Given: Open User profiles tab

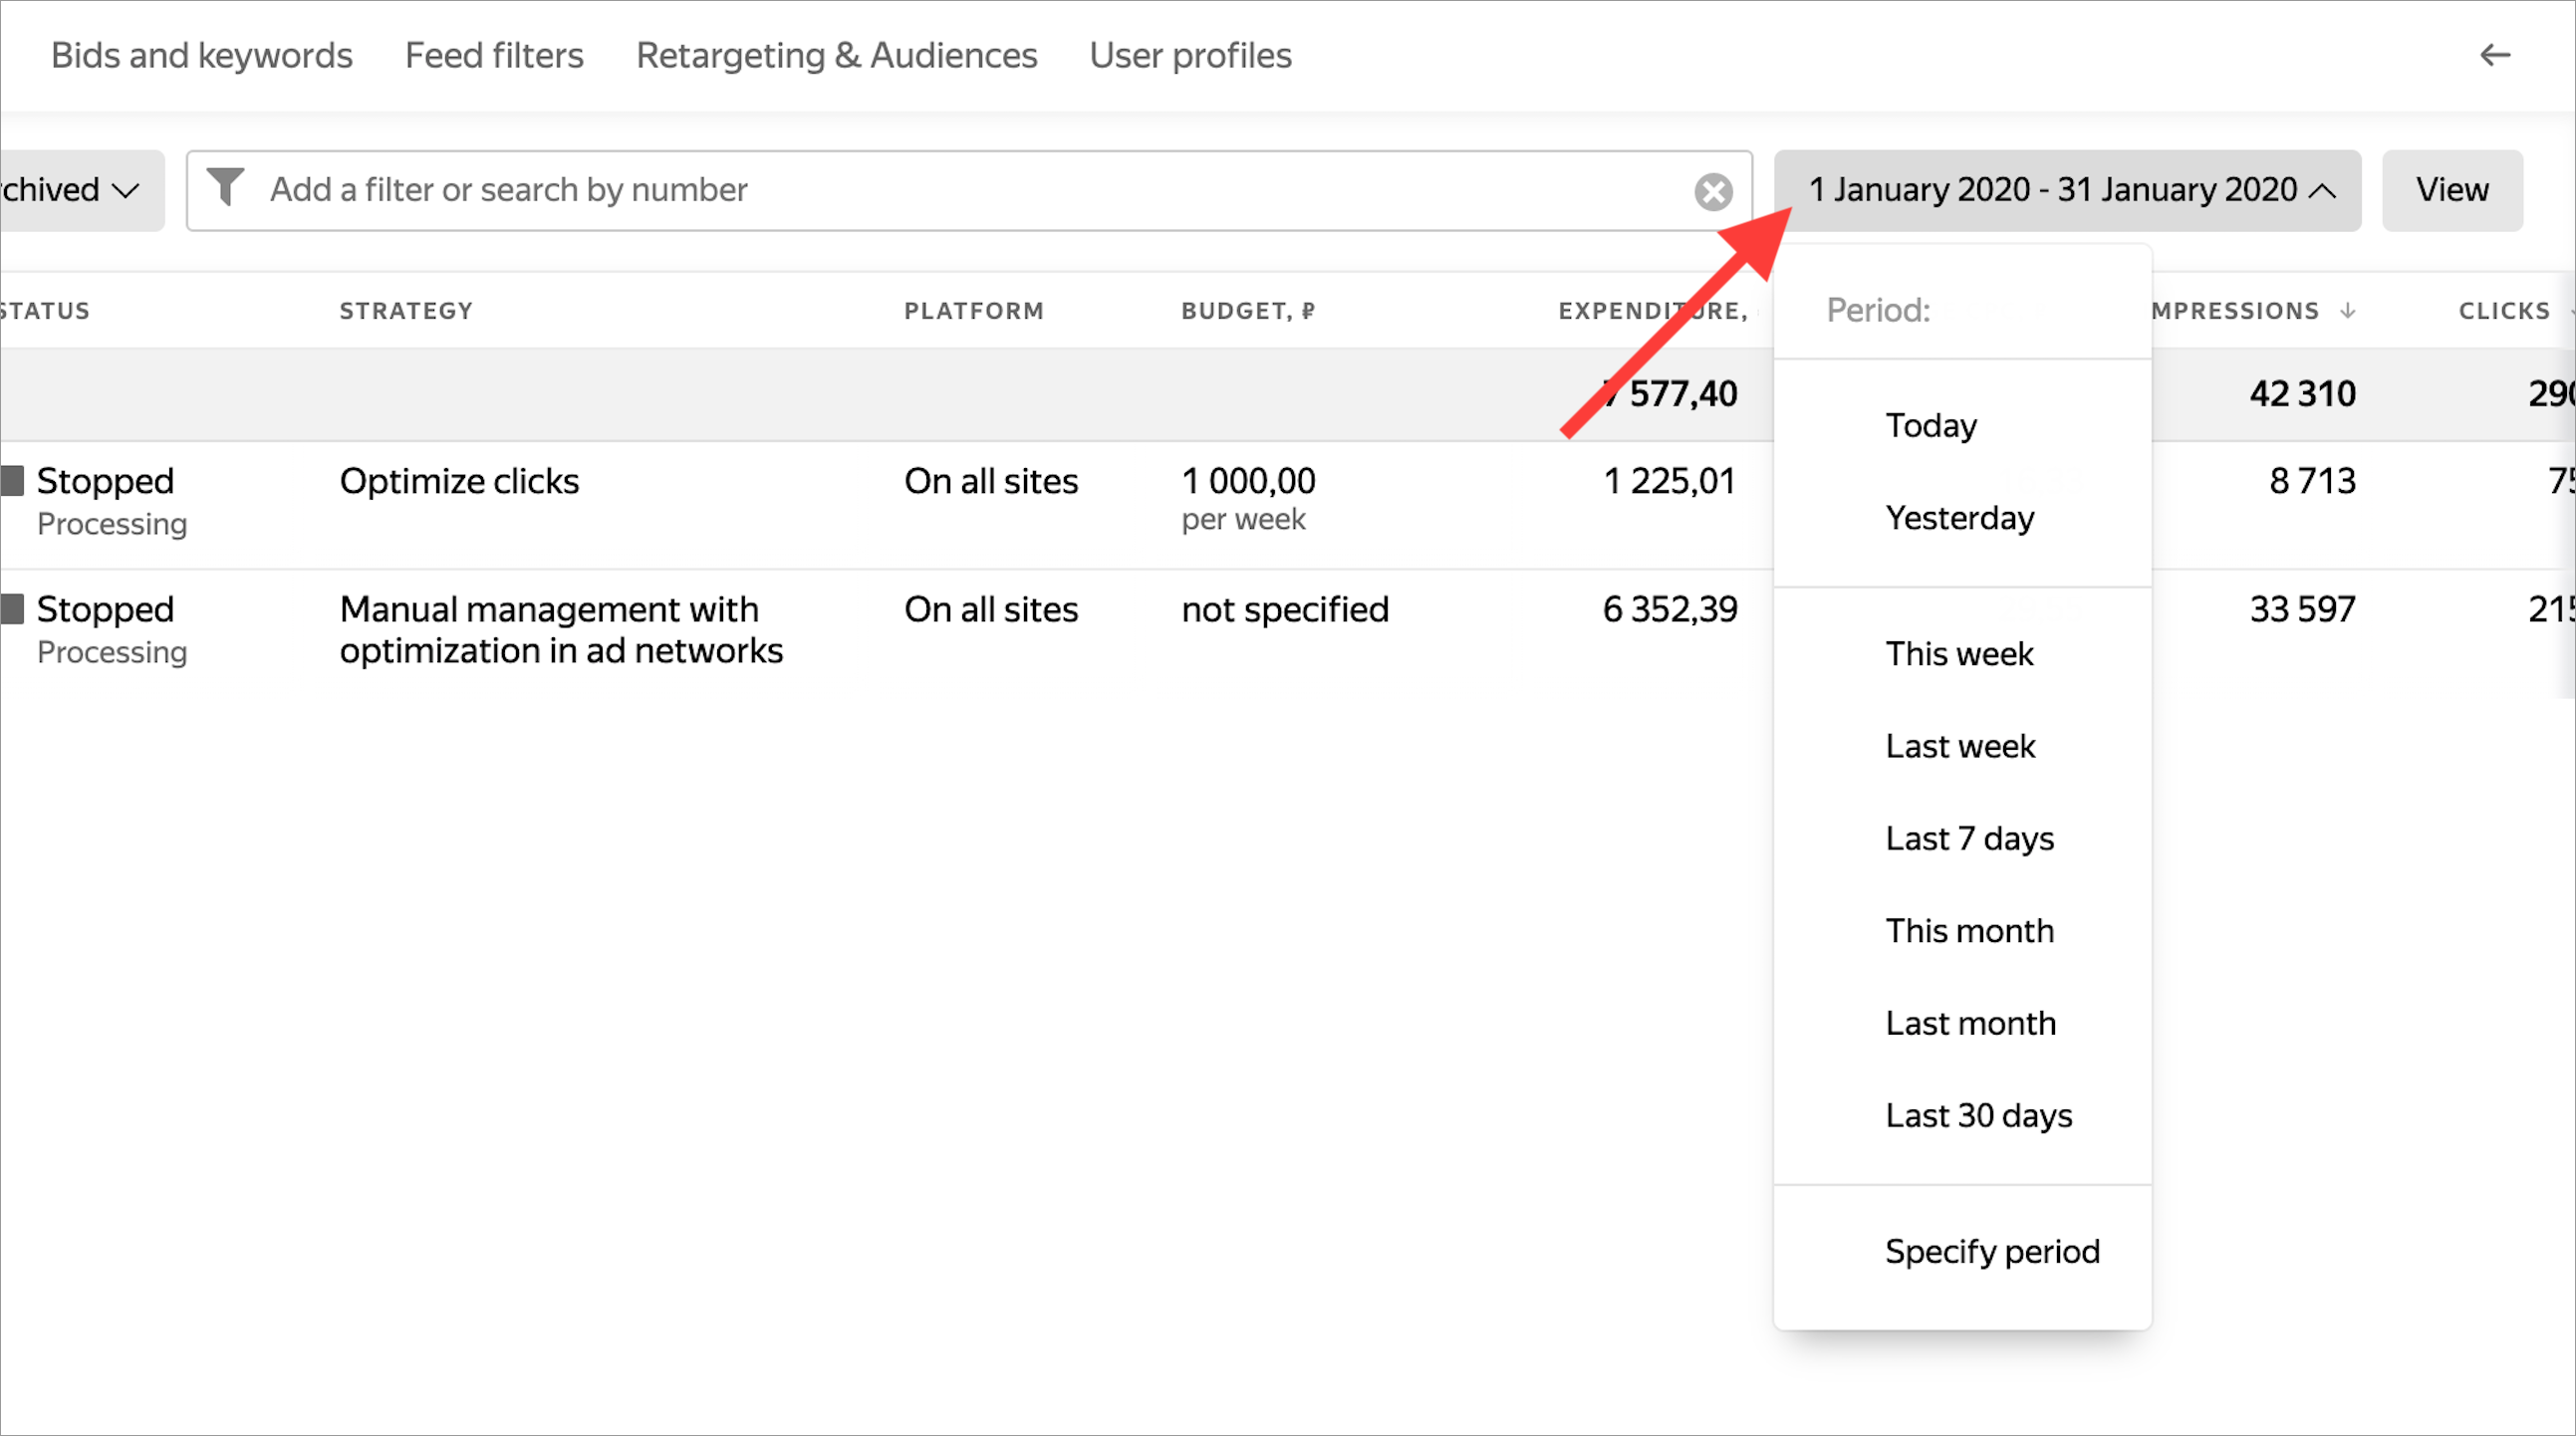Looking at the screenshot, I should pos(1190,55).
